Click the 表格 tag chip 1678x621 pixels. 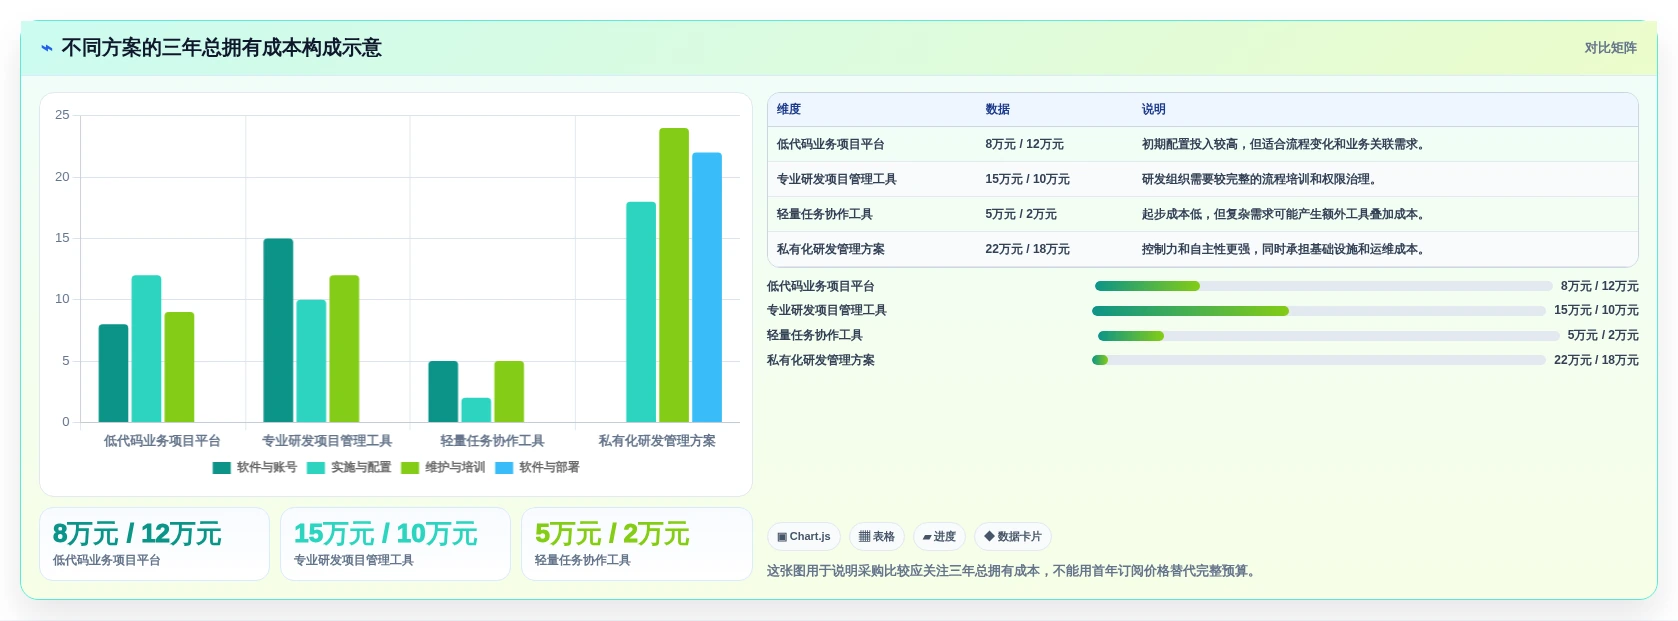point(877,537)
